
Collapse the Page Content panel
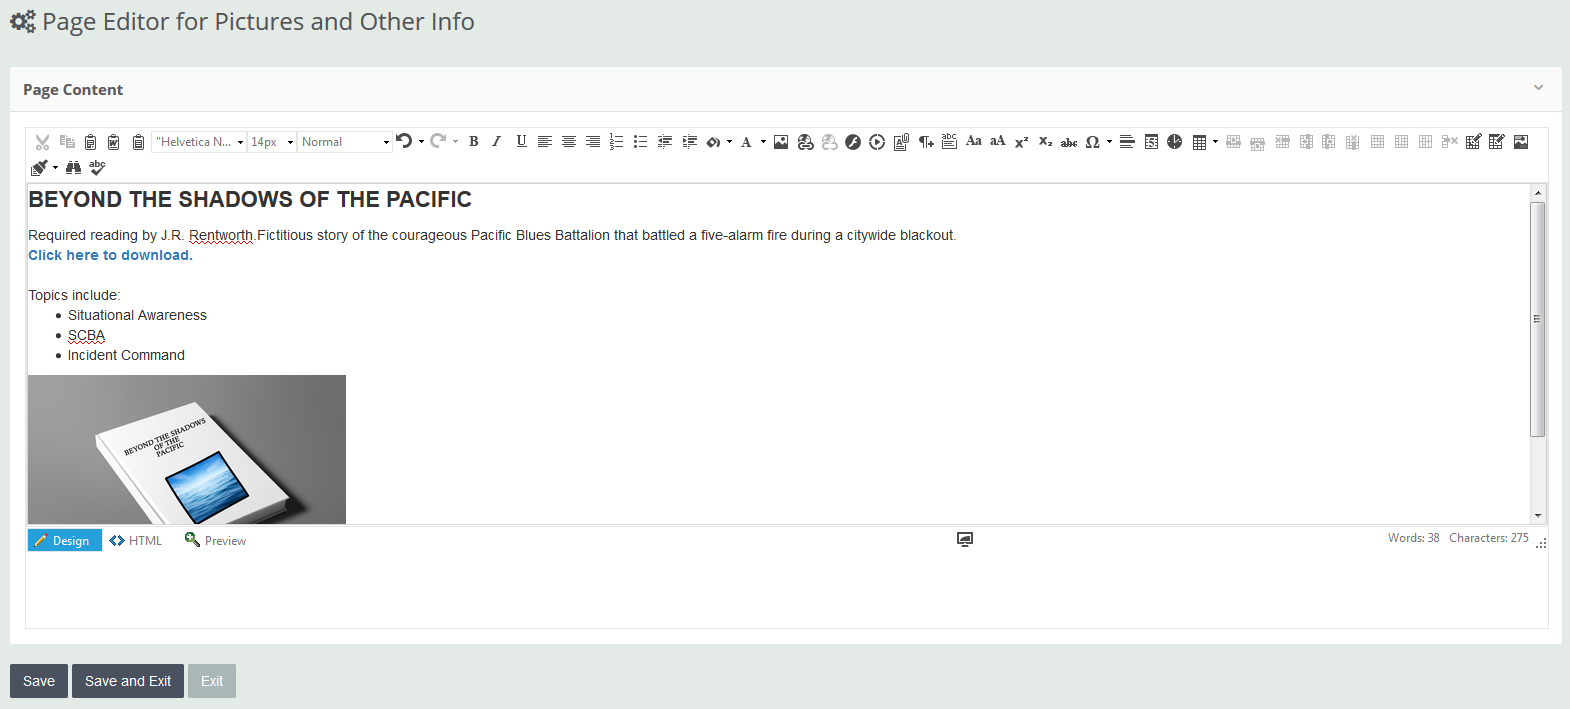point(1538,88)
